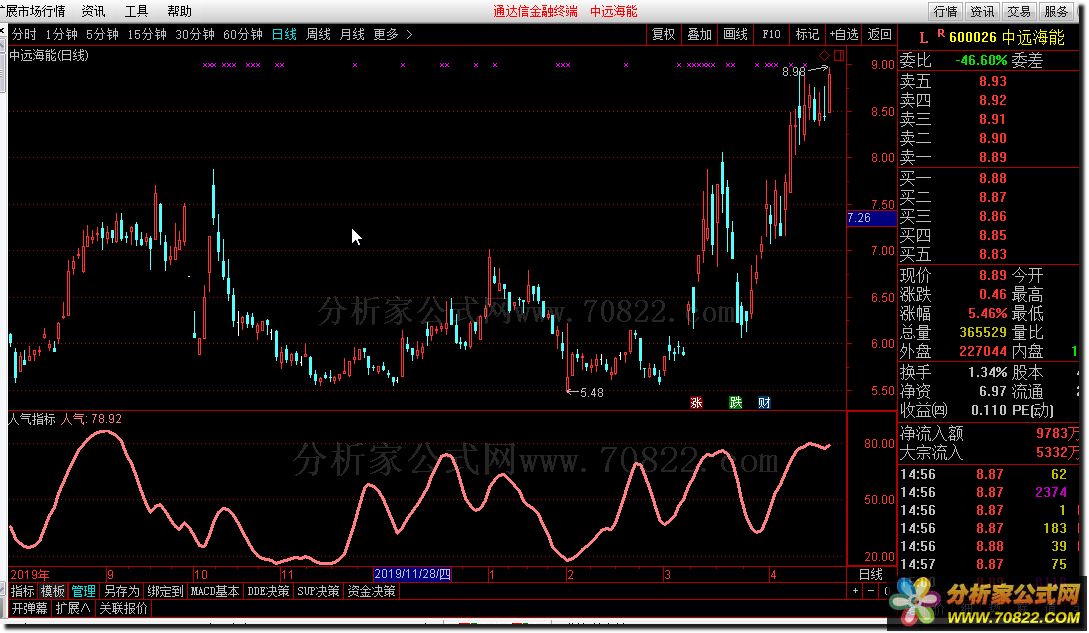Viewport: 1089px width, 633px height.
Task: Open F10 company info
Action: (x=771, y=34)
